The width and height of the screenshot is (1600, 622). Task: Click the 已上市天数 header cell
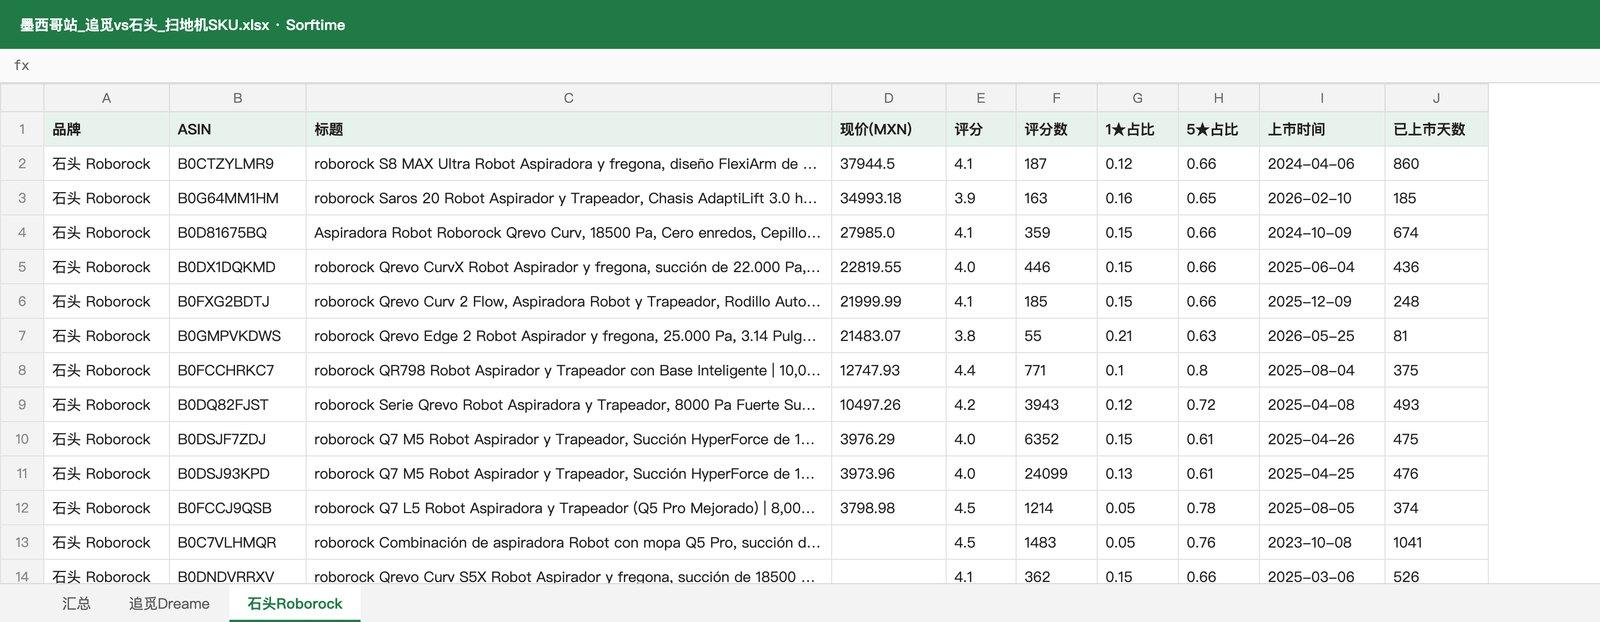(x=1436, y=129)
